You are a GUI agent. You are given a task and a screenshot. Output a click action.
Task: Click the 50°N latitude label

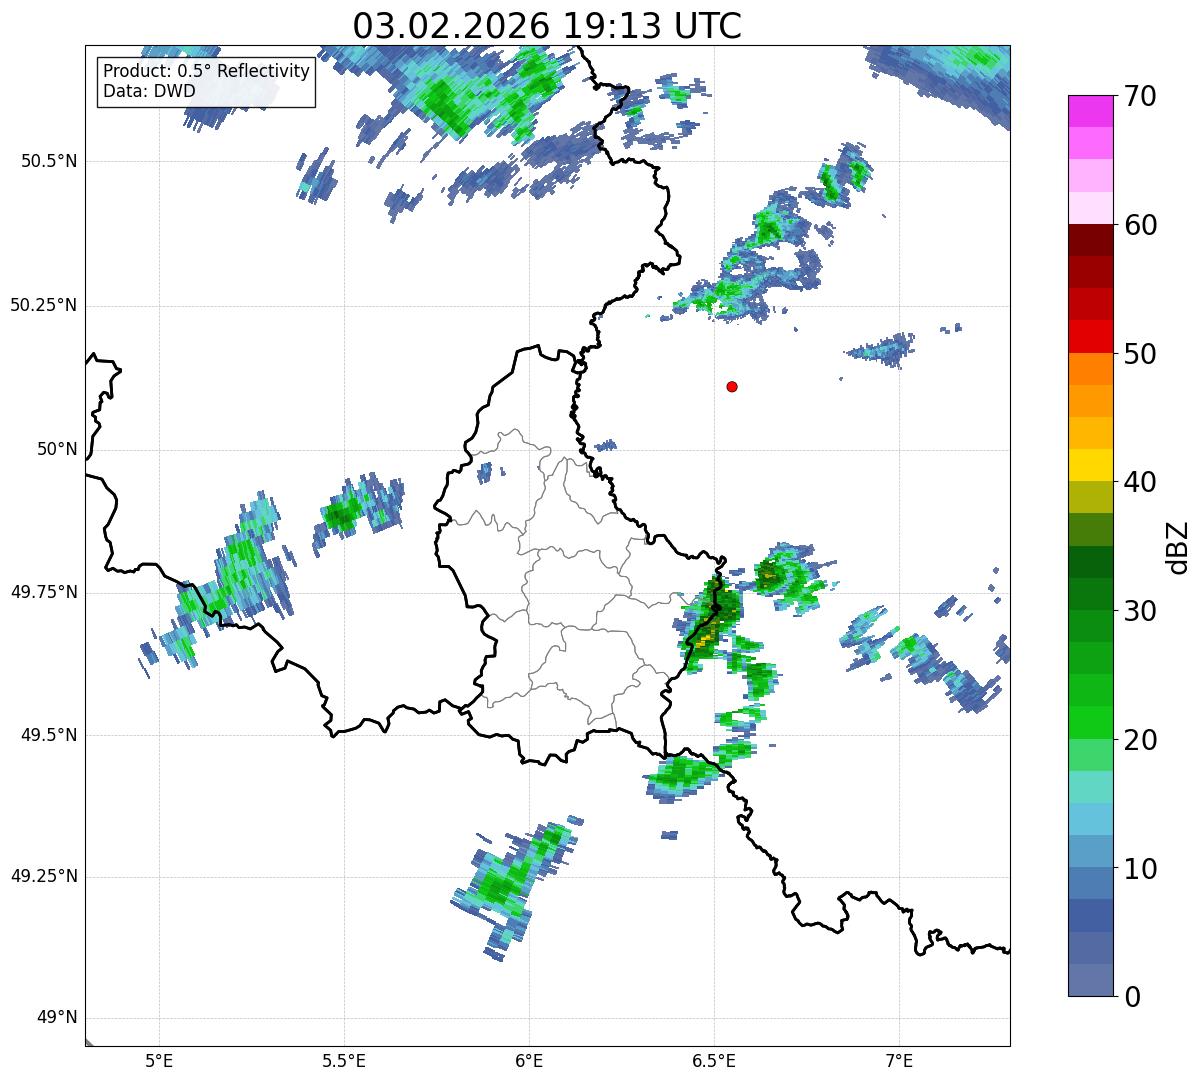click(x=57, y=449)
